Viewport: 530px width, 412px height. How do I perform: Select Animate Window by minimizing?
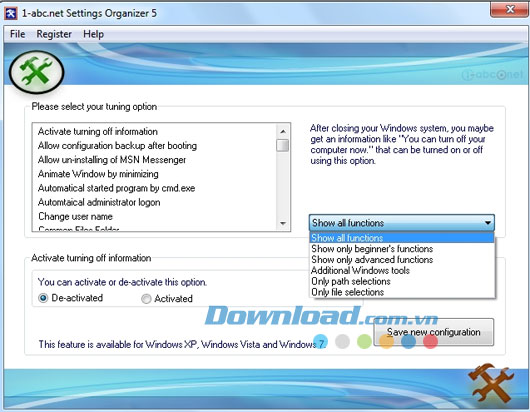154,174
